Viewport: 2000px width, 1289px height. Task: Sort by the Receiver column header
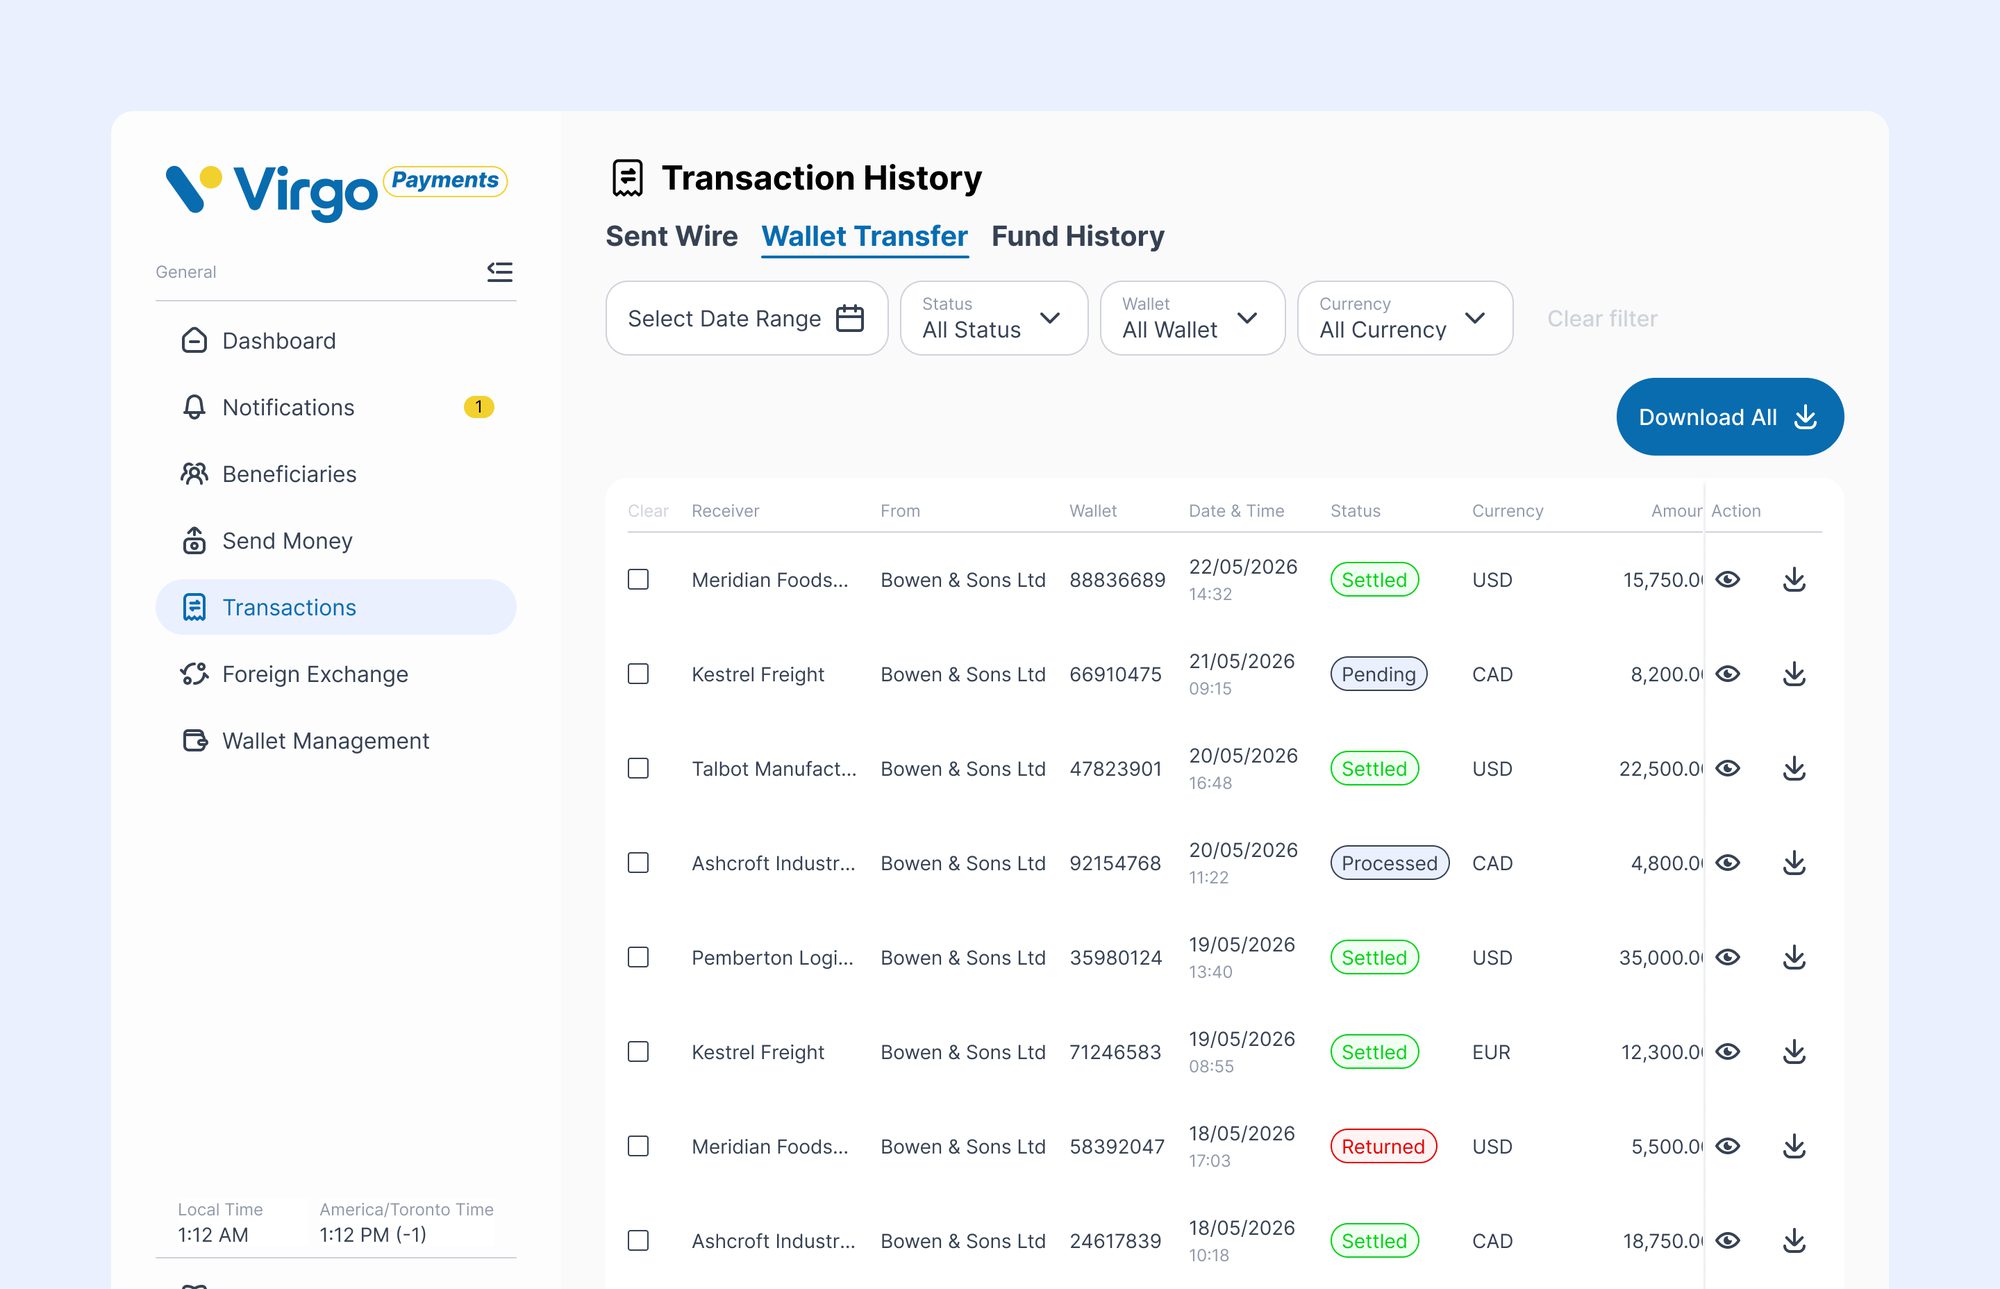tap(725, 511)
